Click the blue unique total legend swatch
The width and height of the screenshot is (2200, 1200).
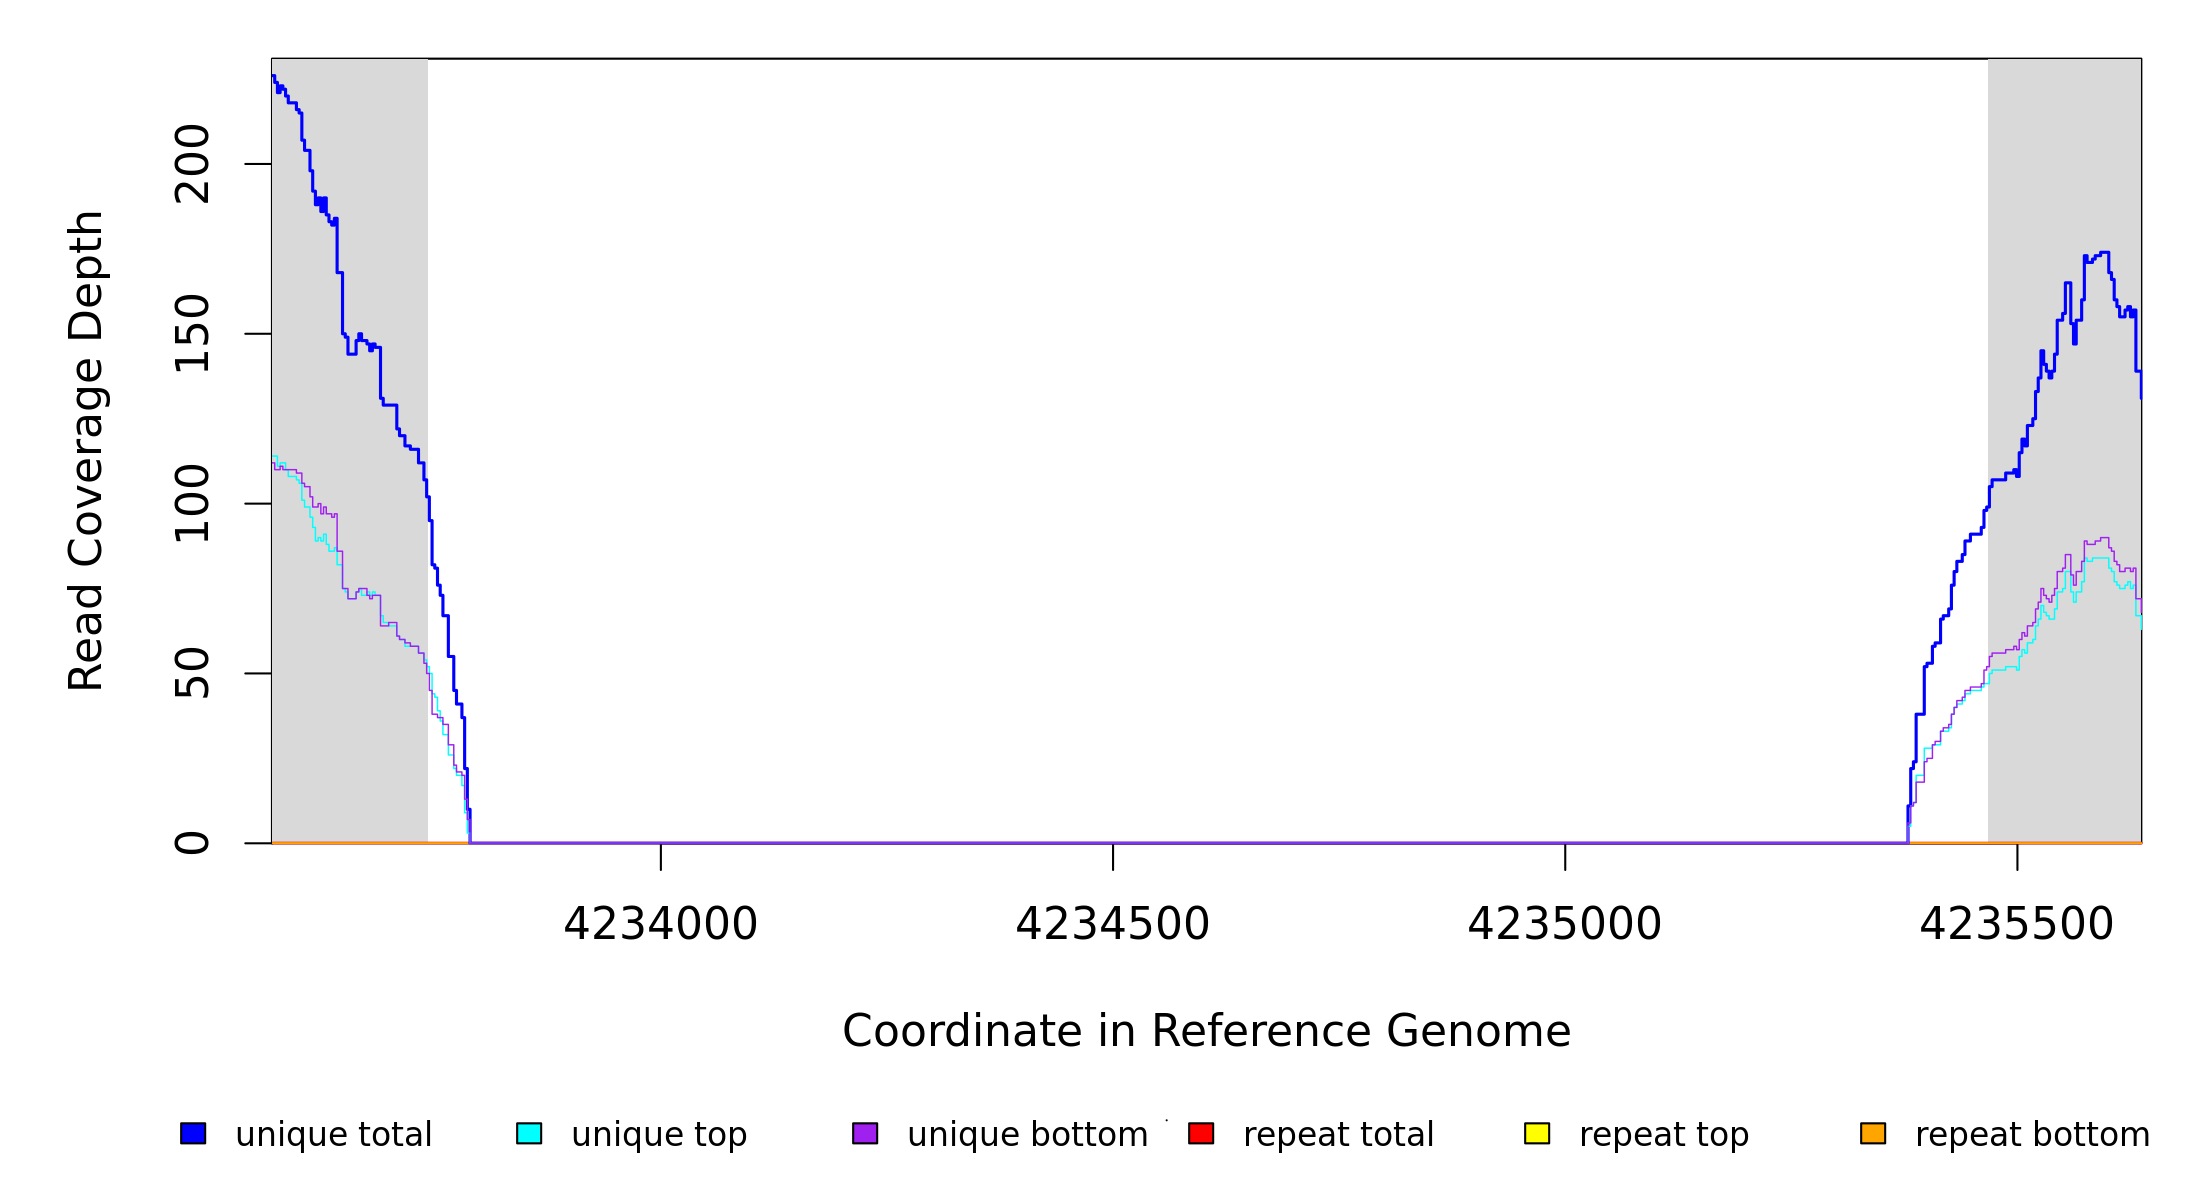[193, 1133]
